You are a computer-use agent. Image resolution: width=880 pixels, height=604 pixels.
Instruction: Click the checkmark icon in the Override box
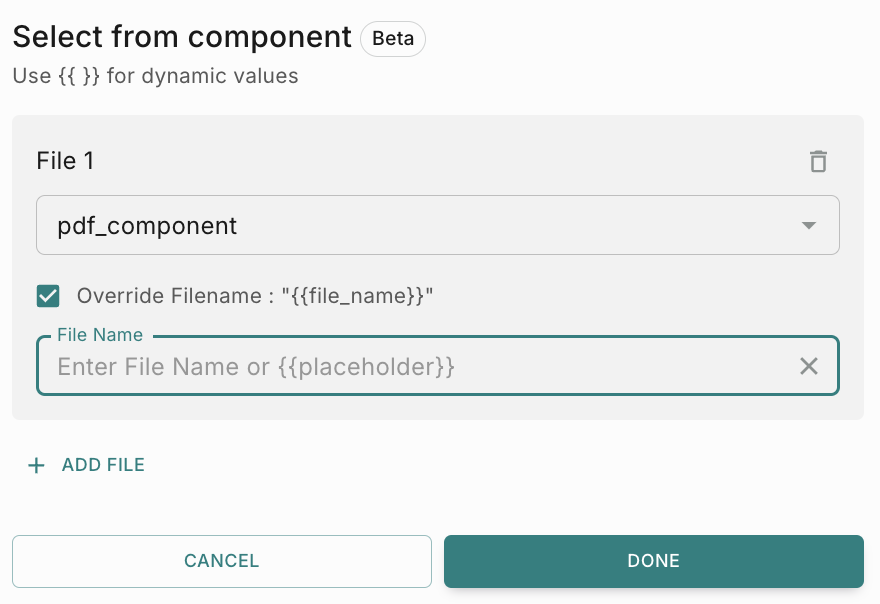(48, 296)
